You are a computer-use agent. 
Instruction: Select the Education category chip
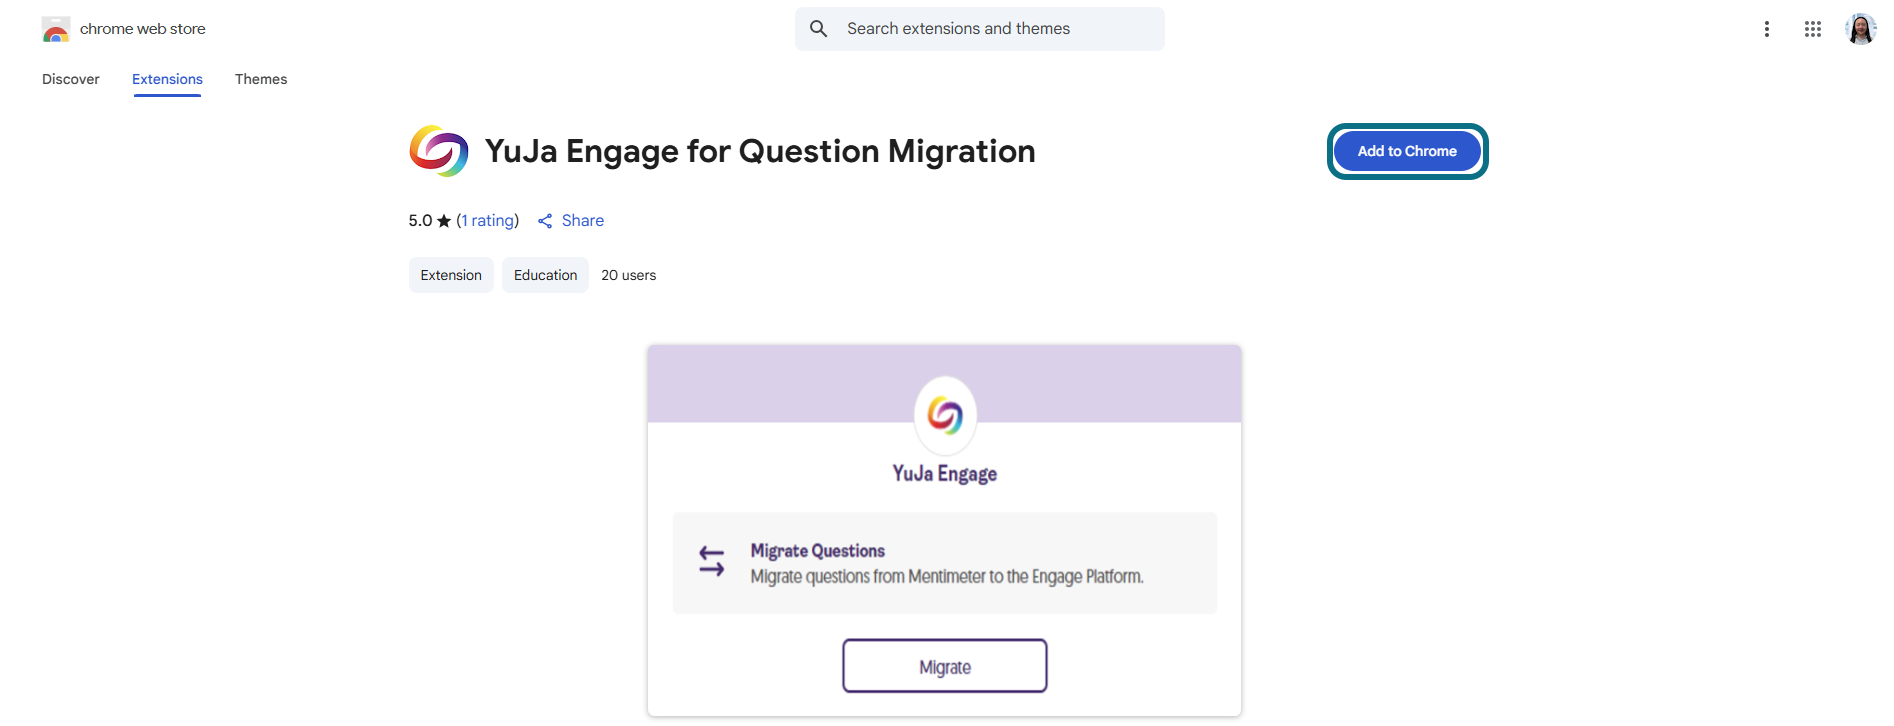point(545,275)
